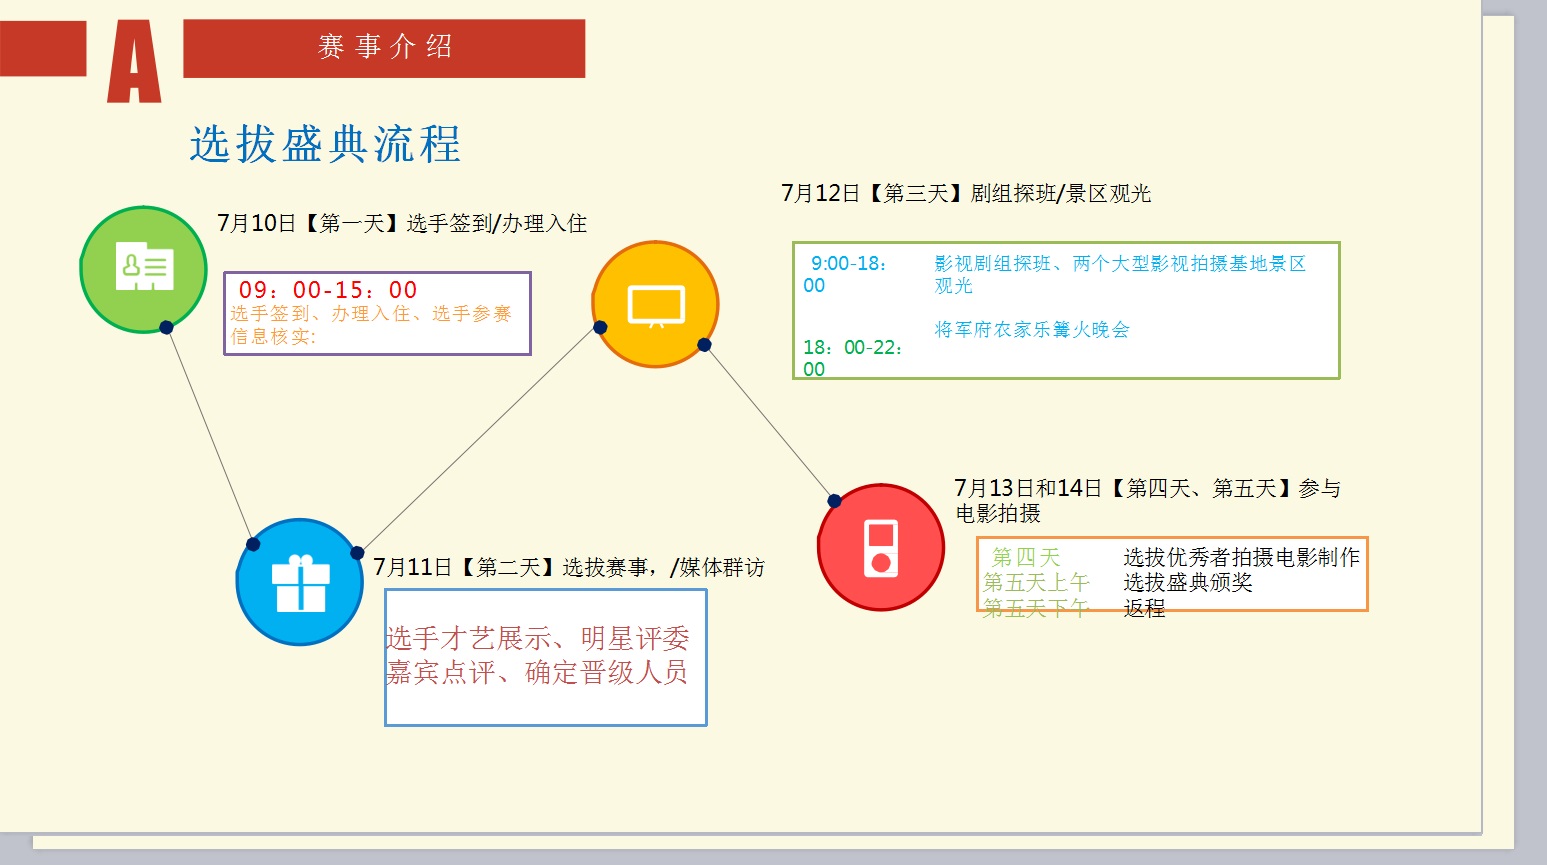Click the 选拔盛典流程 title text
This screenshot has width=1547, height=865.
click(x=325, y=144)
